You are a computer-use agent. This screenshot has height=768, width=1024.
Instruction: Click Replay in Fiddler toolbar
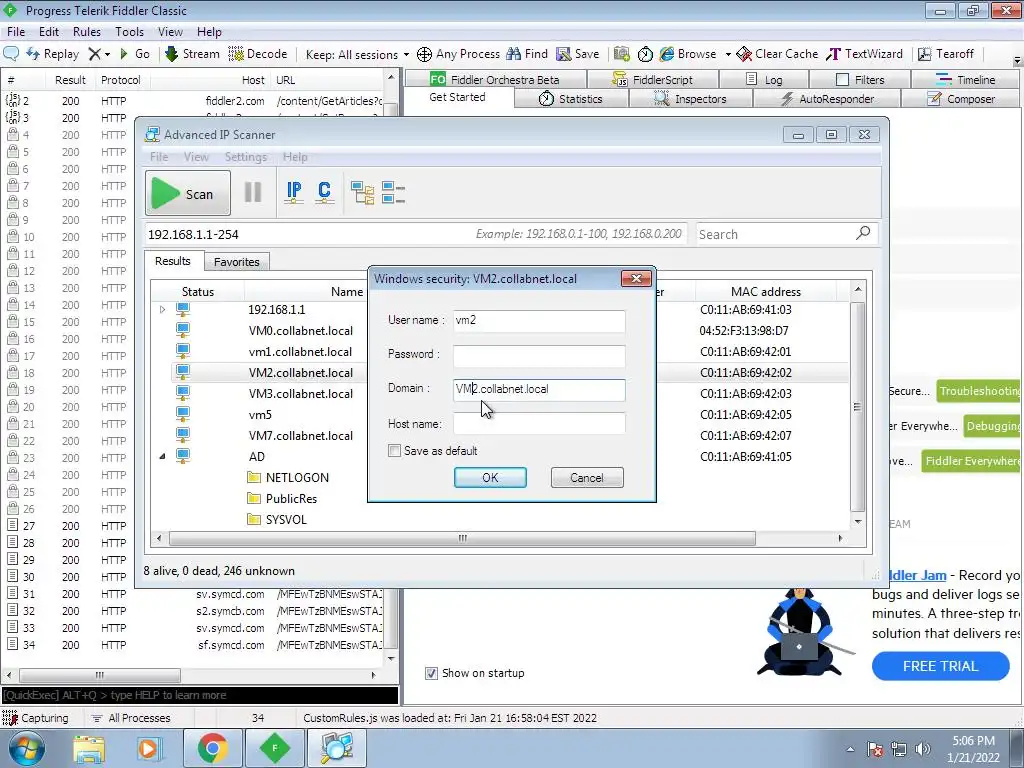[x=52, y=54]
